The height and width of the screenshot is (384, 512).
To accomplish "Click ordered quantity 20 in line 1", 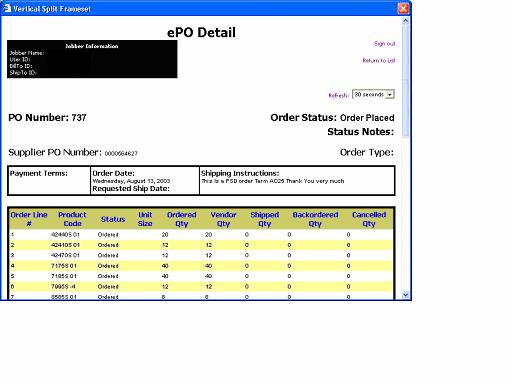I will (165, 235).
